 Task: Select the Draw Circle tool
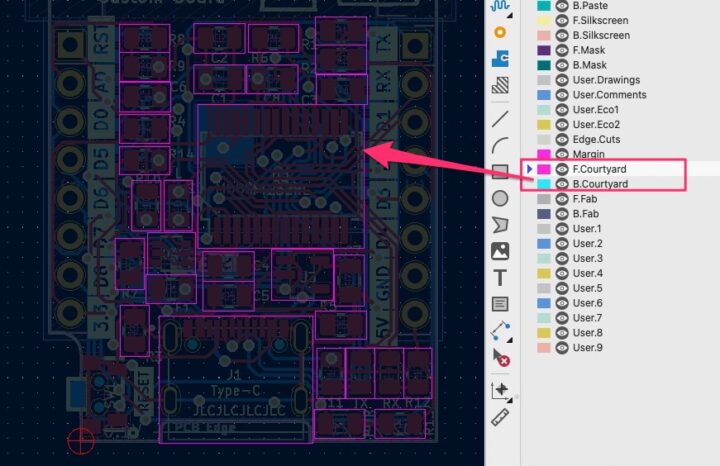(500, 198)
